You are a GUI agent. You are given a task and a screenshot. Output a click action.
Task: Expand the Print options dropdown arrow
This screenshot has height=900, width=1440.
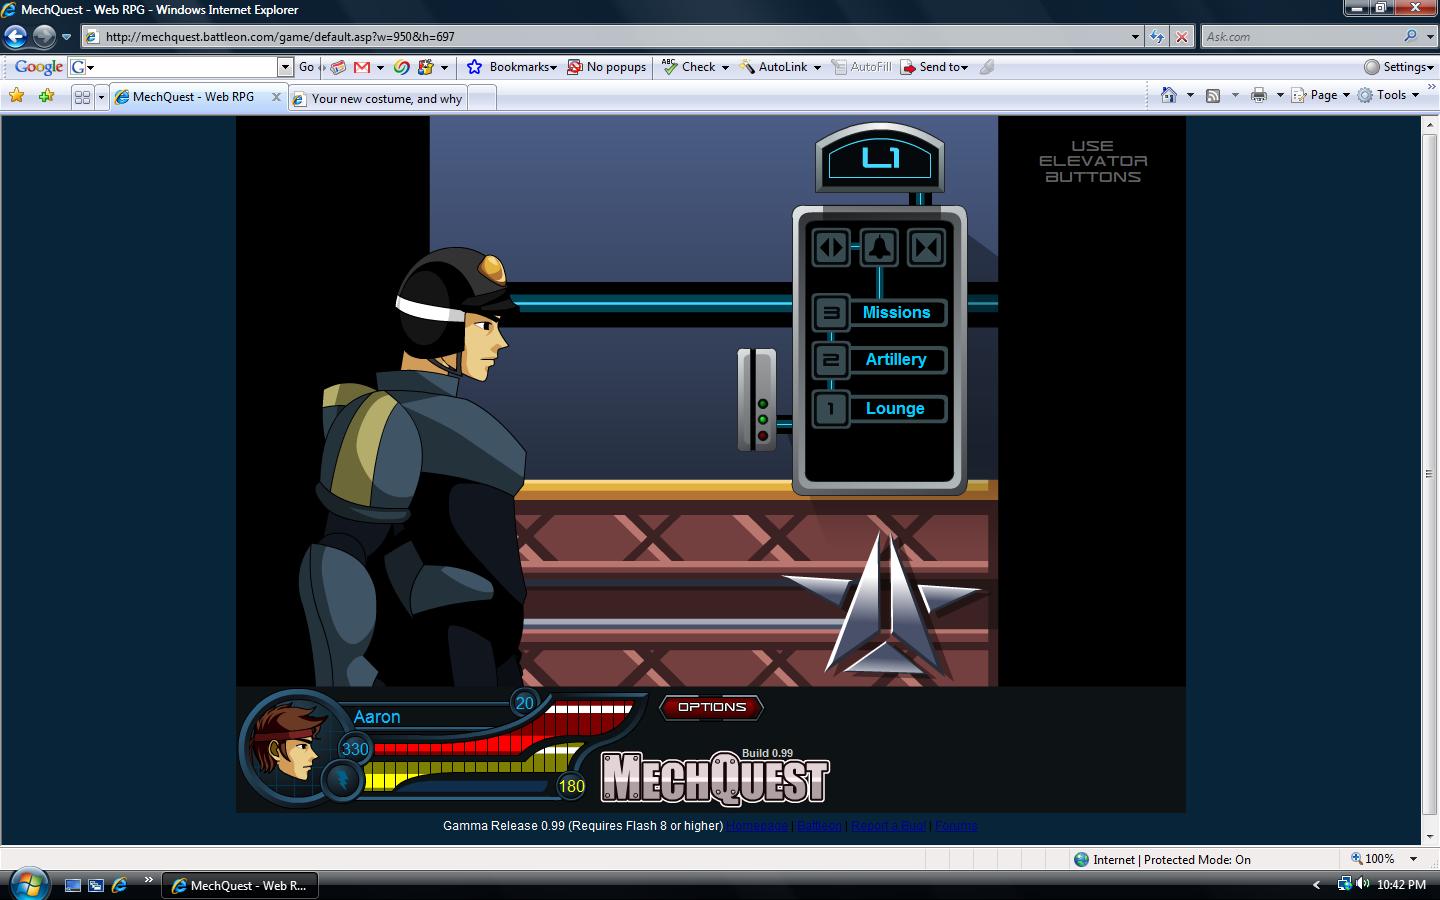[x=1280, y=96]
